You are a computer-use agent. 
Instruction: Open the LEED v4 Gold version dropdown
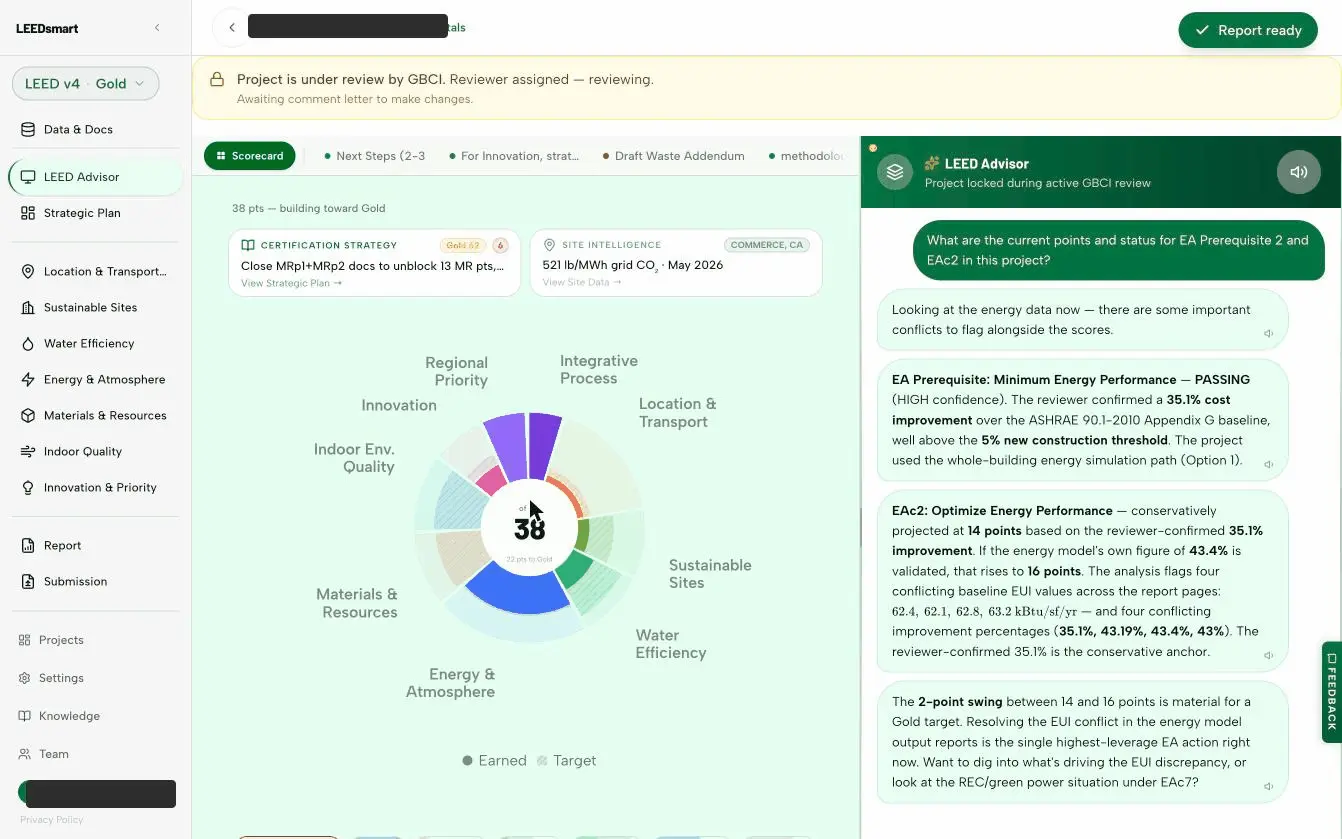point(86,84)
